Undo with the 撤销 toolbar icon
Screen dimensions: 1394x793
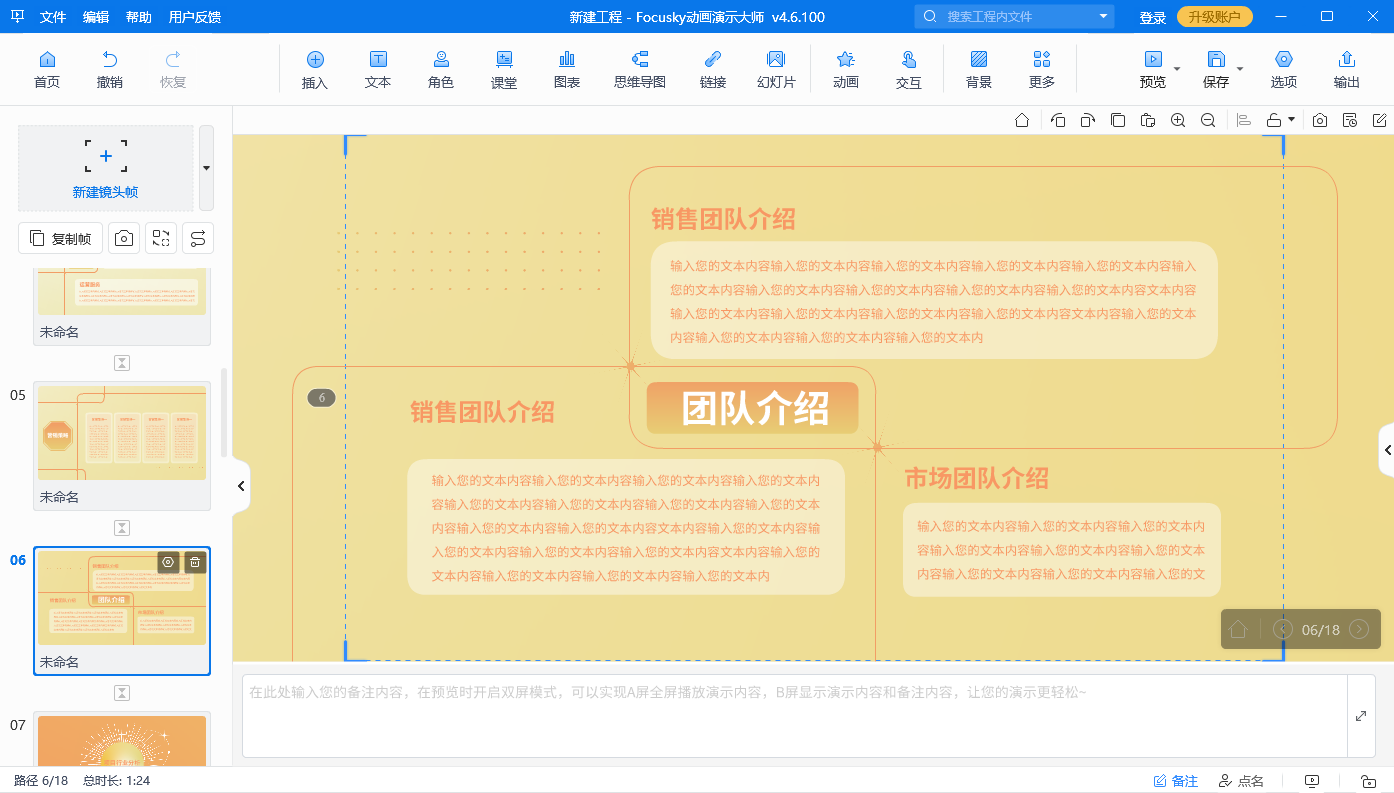click(x=110, y=69)
